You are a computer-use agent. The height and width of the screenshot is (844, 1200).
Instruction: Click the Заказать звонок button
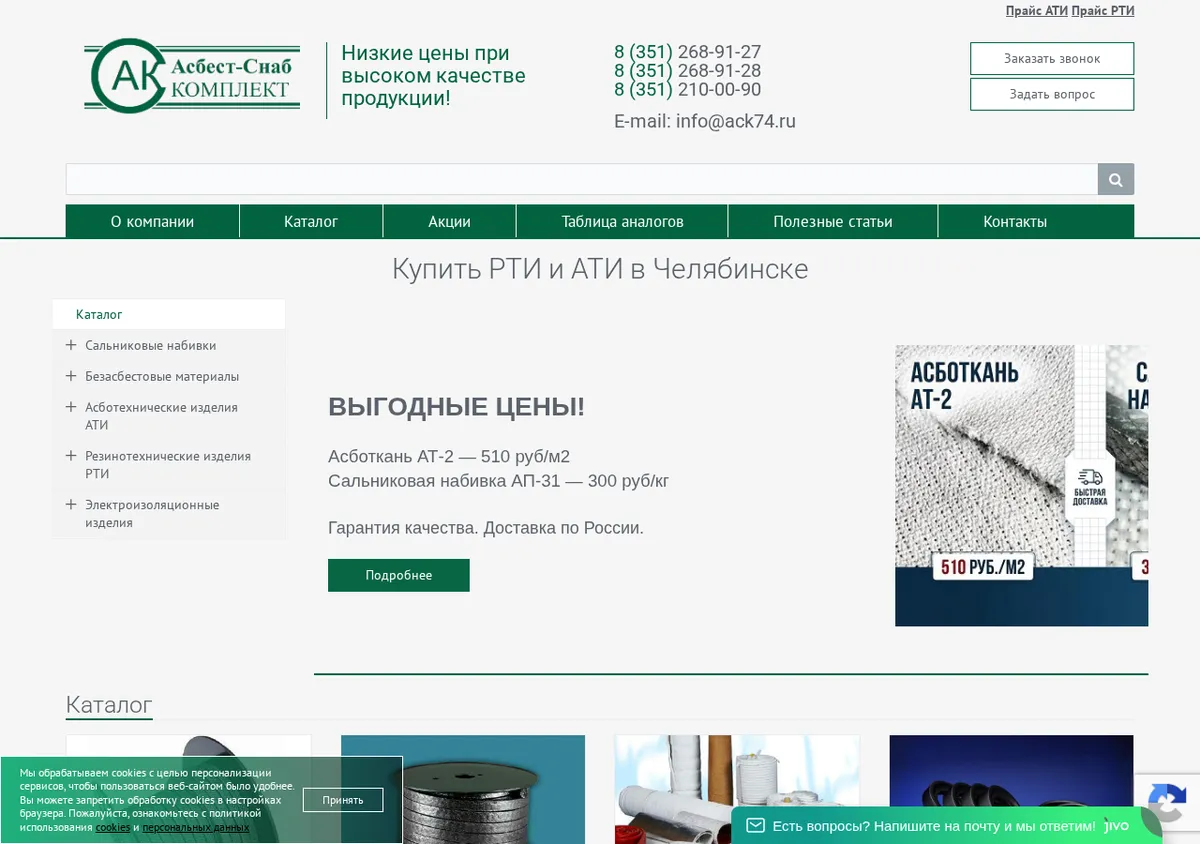[x=1052, y=59]
